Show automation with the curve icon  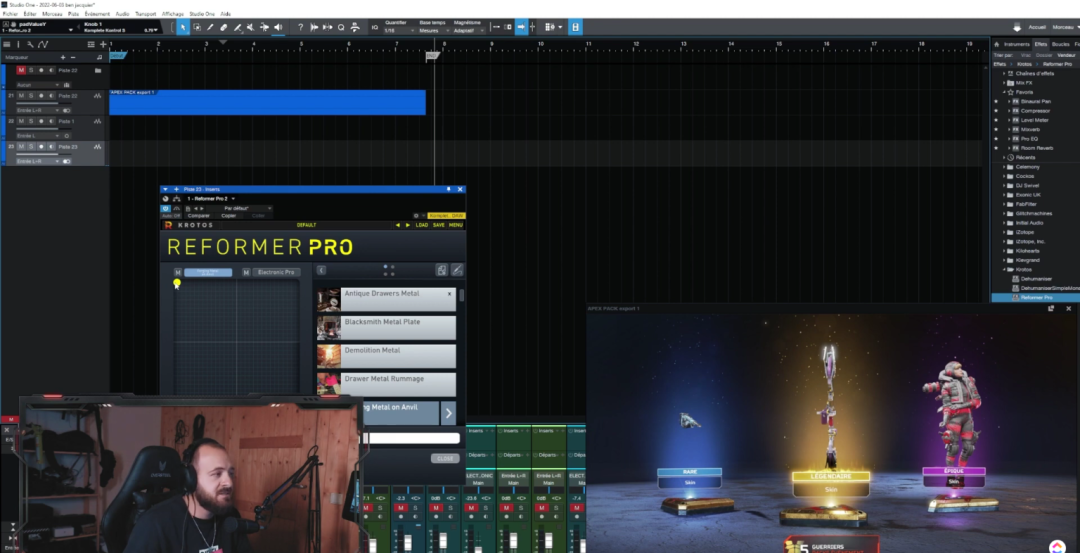tap(43, 44)
